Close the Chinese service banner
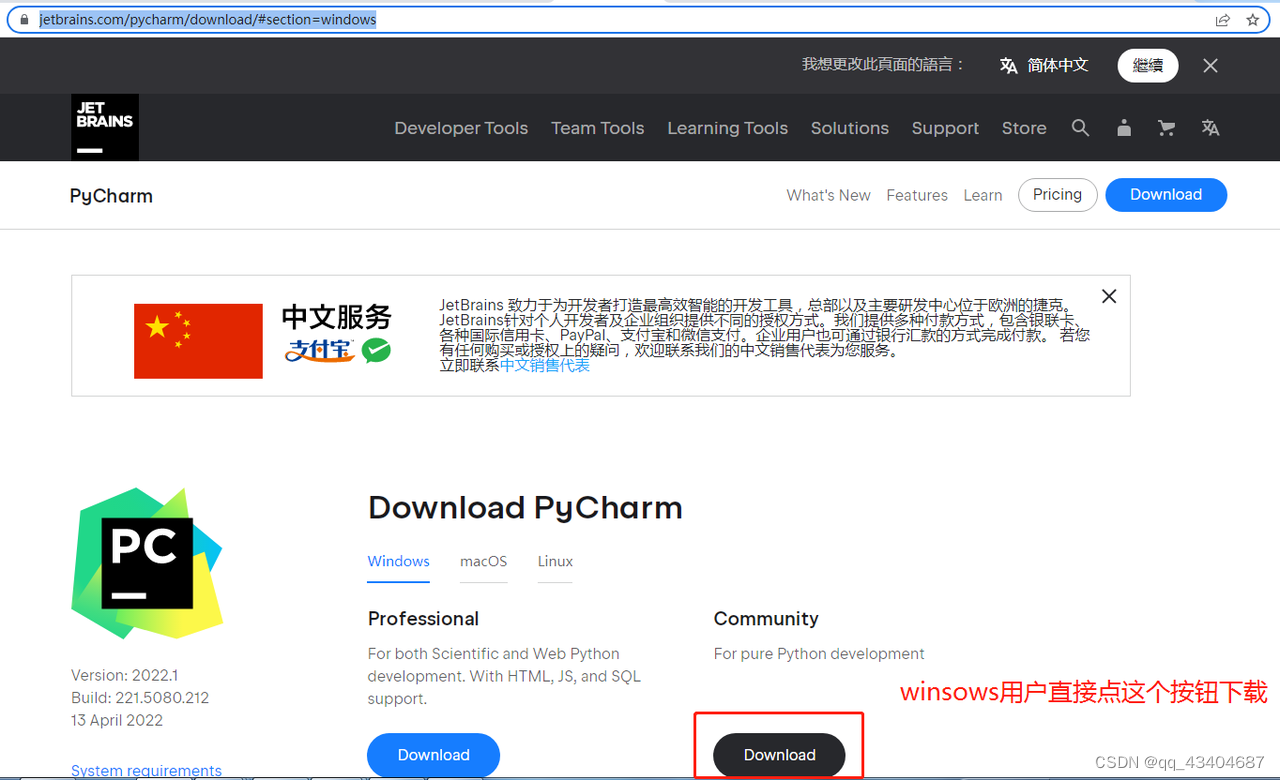The width and height of the screenshot is (1280, 780). click(1108, 296)
